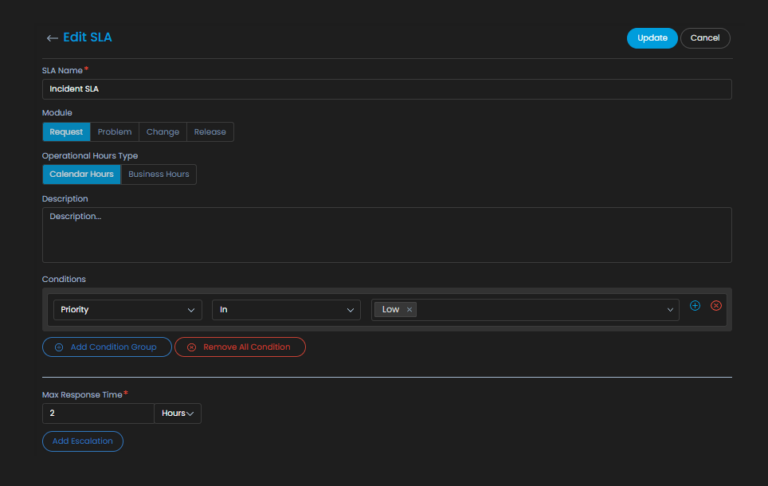
Task: Select the Problem module
Action: coord(115,132)
